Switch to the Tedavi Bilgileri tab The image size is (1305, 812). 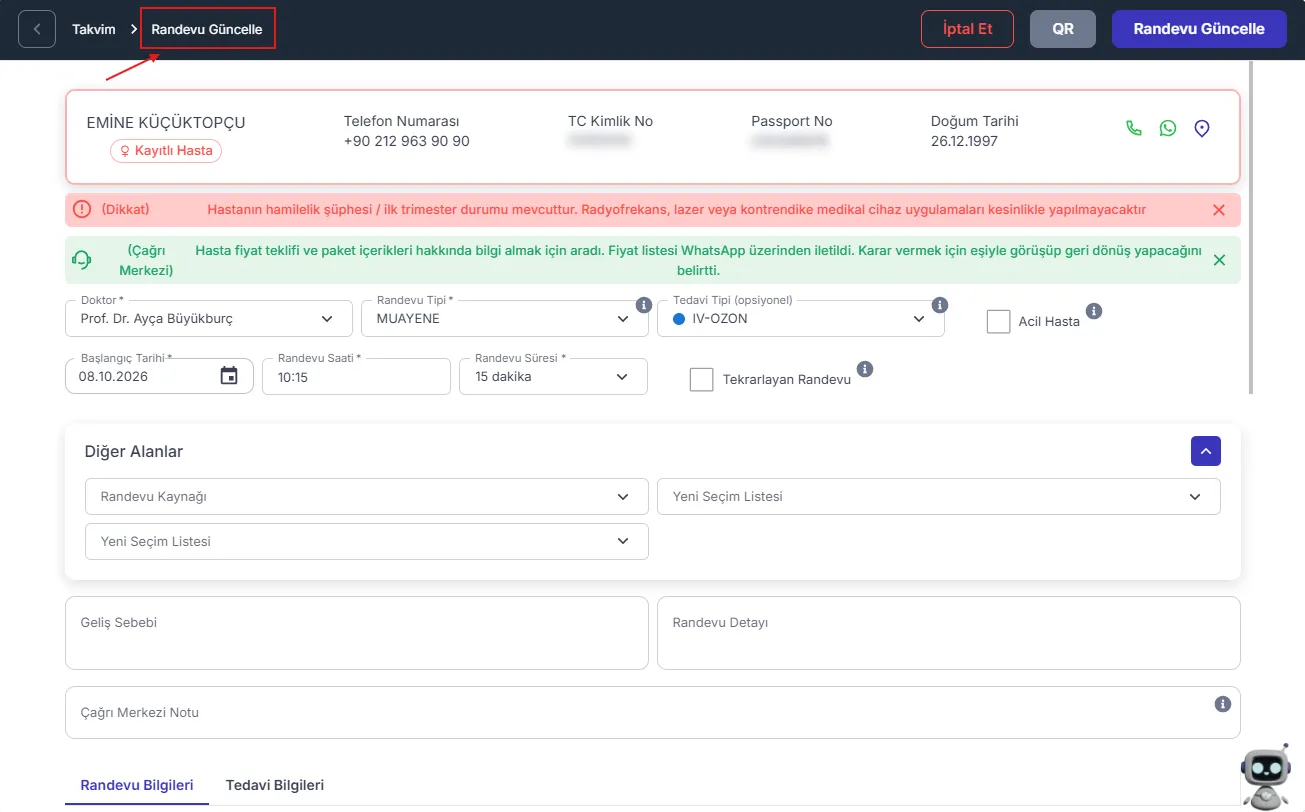click(x=275, y=785)
